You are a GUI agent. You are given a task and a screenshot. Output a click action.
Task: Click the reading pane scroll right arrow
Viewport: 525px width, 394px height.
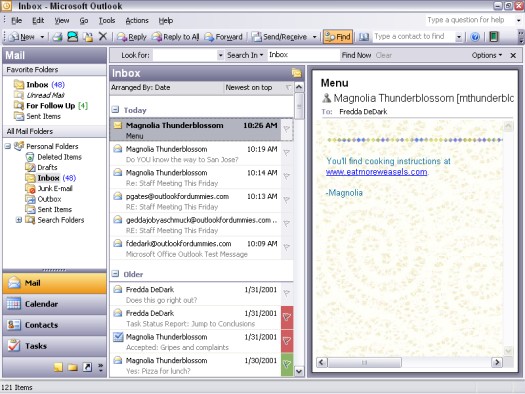[497, 362]
